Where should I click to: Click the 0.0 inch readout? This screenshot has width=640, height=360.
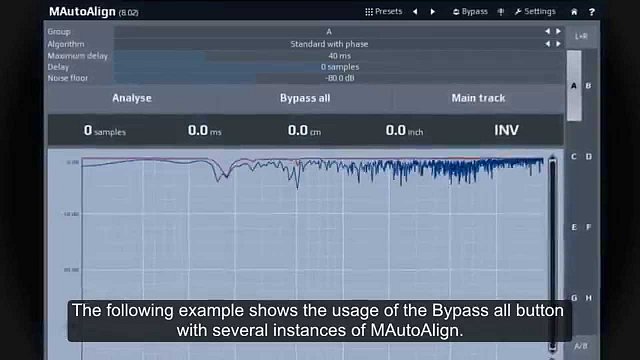(404, 131)
